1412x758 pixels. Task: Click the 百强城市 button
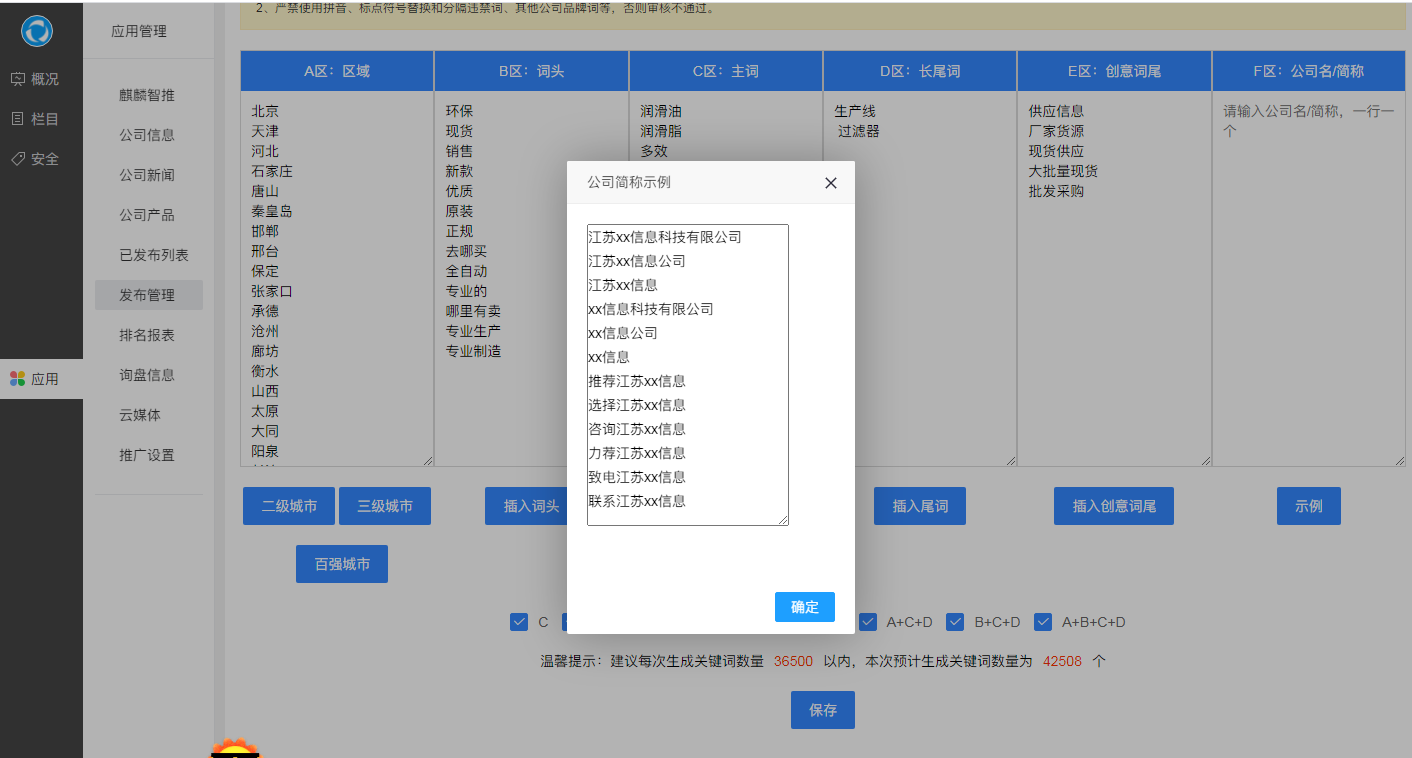coord(342,564)
